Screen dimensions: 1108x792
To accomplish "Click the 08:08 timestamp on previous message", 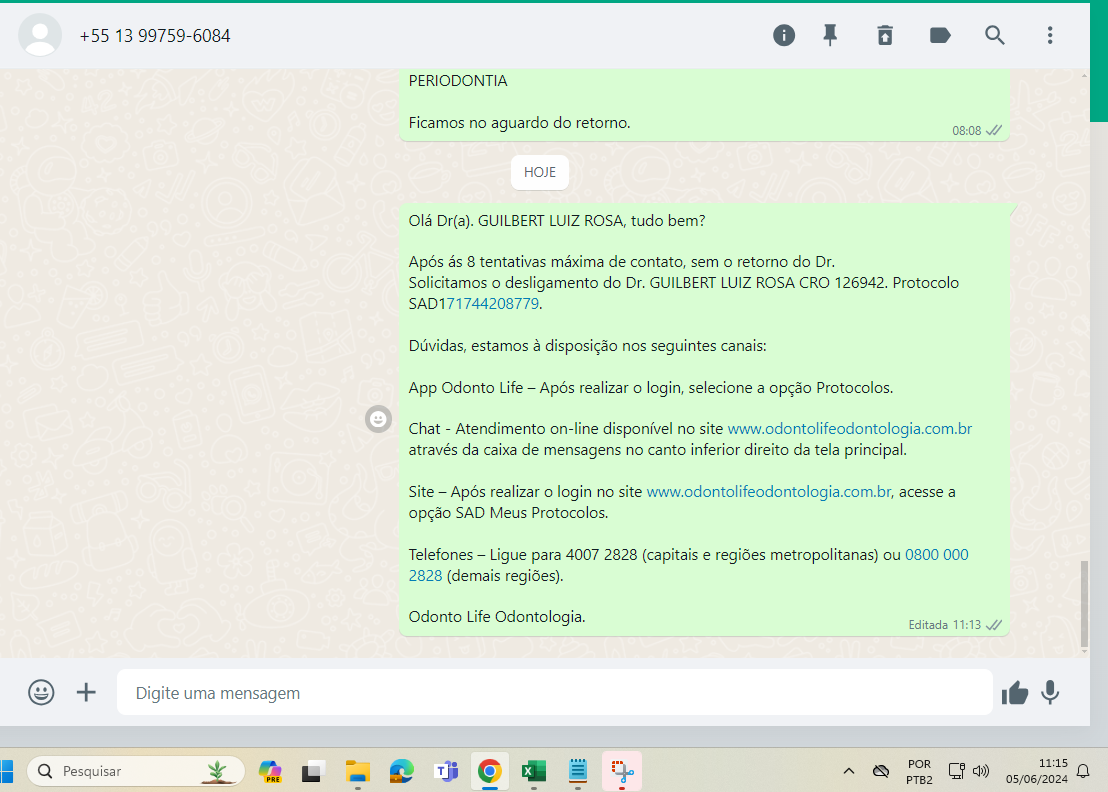I will point(966,131).
